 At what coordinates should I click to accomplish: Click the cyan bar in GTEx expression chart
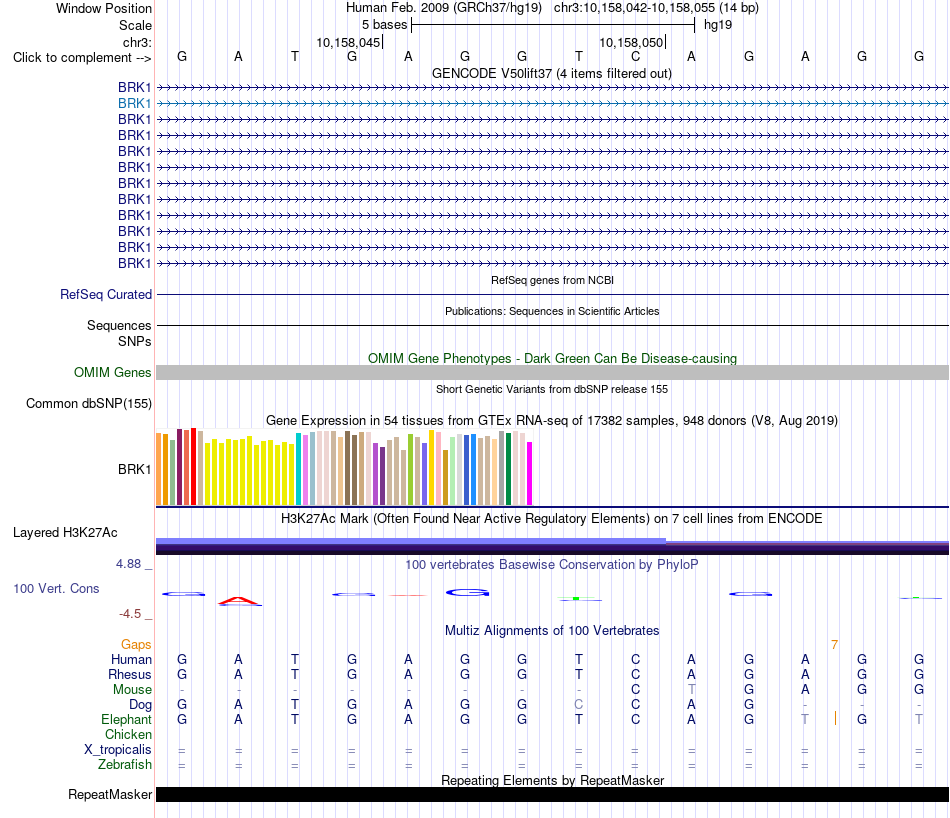pos(299,469)
